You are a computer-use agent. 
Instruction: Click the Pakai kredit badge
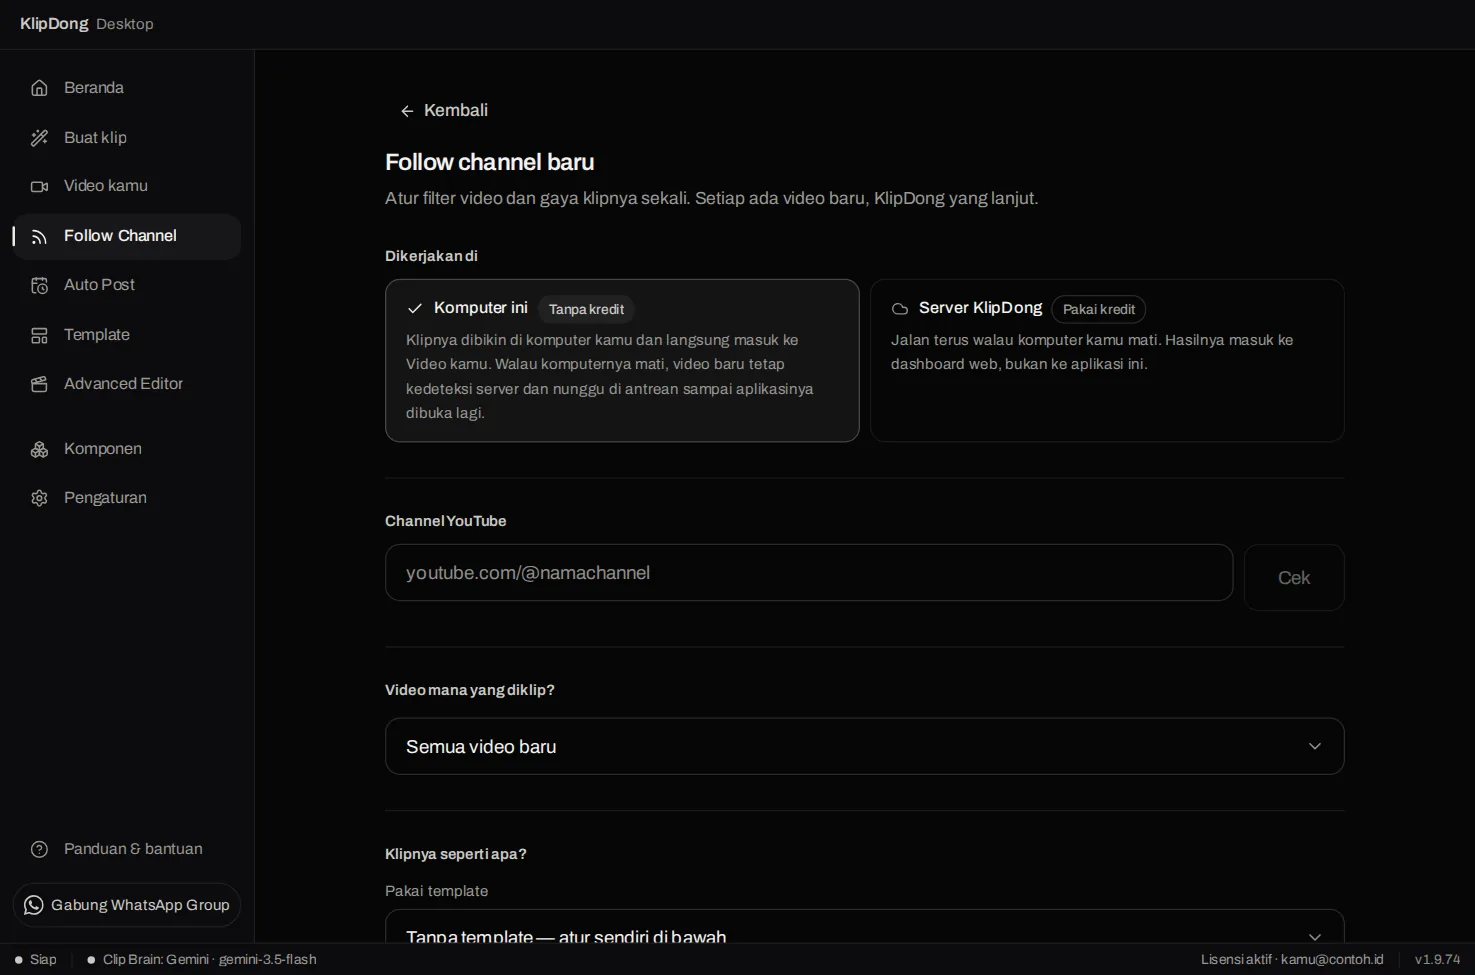tap(1098, 309)
